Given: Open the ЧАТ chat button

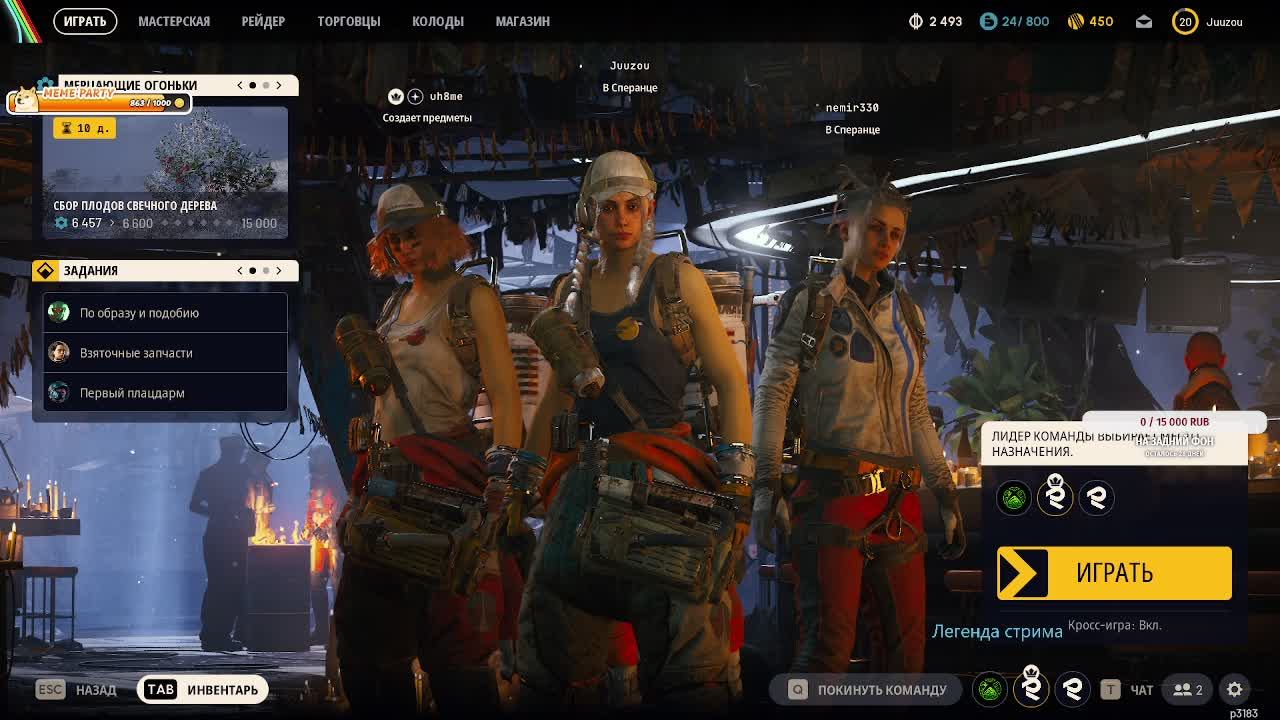Looking at the screenshot, I should coord(1128,689).
